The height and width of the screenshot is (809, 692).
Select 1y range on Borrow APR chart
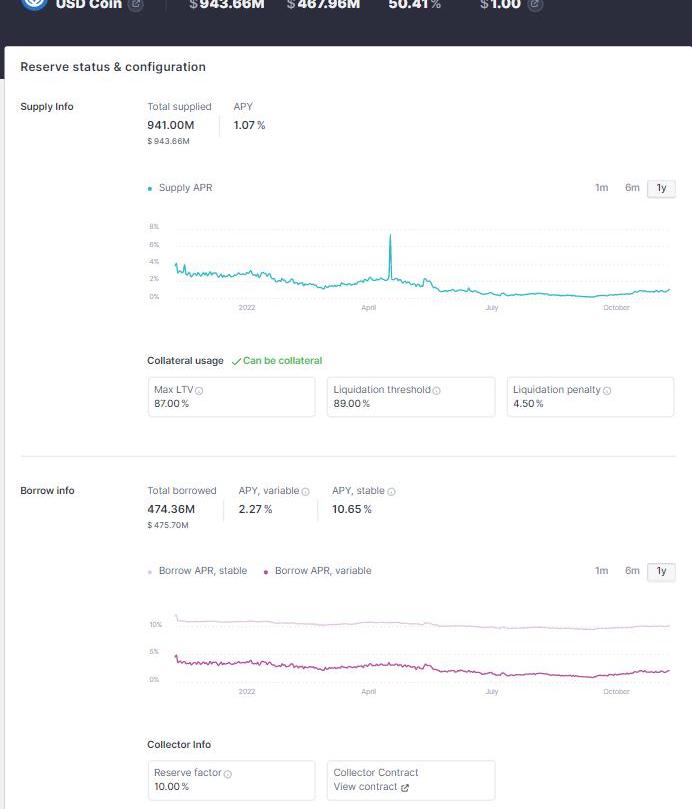(660, 571)
